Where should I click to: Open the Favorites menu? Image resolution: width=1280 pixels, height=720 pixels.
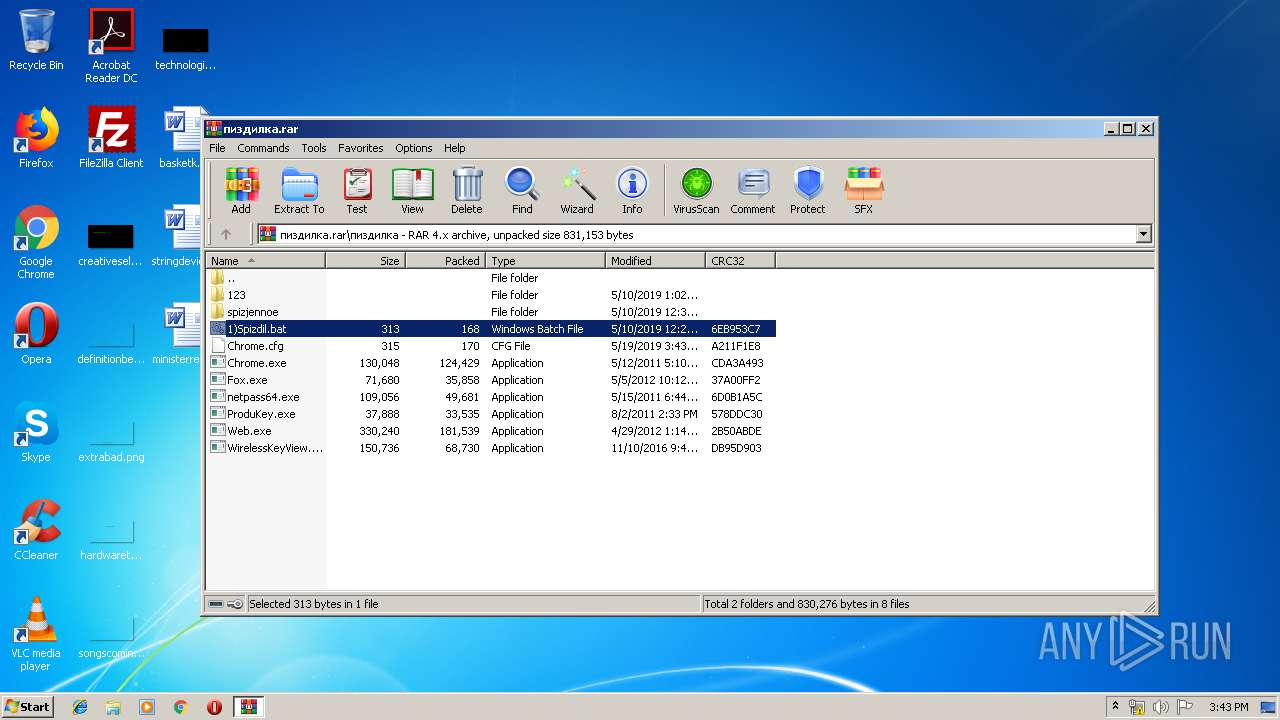(361, 148)
